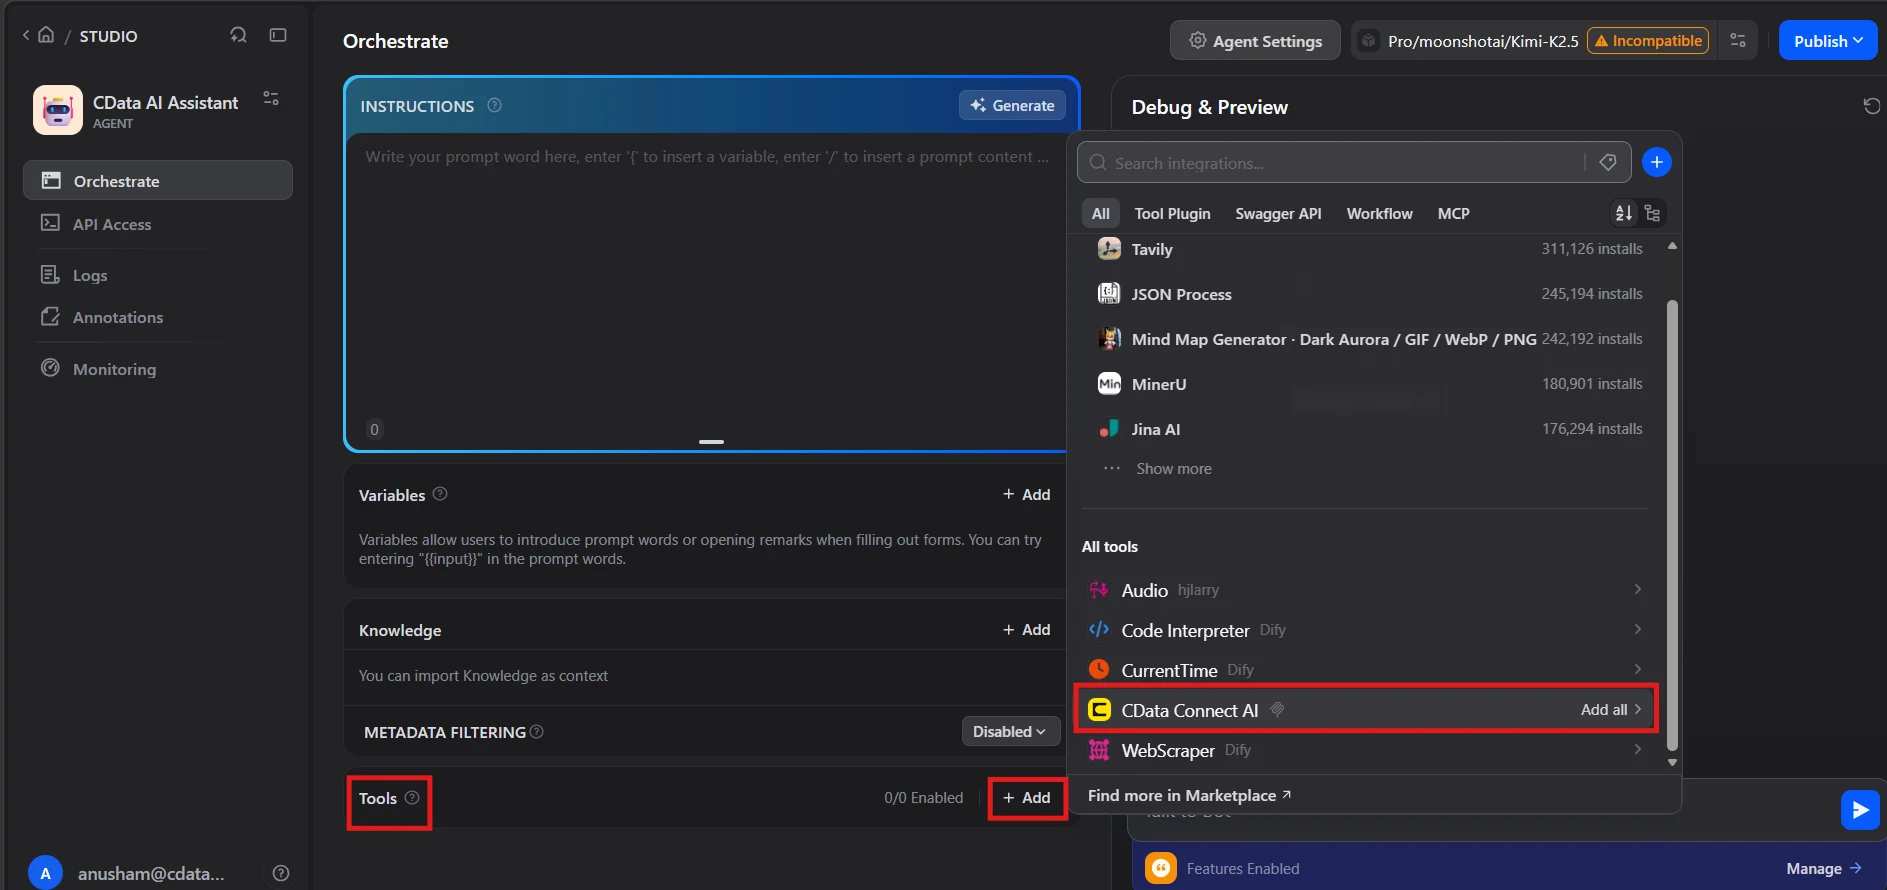1887x890 pixels.
Task: Select the JSON Process tool
Action: click(x=1370, y=294)
